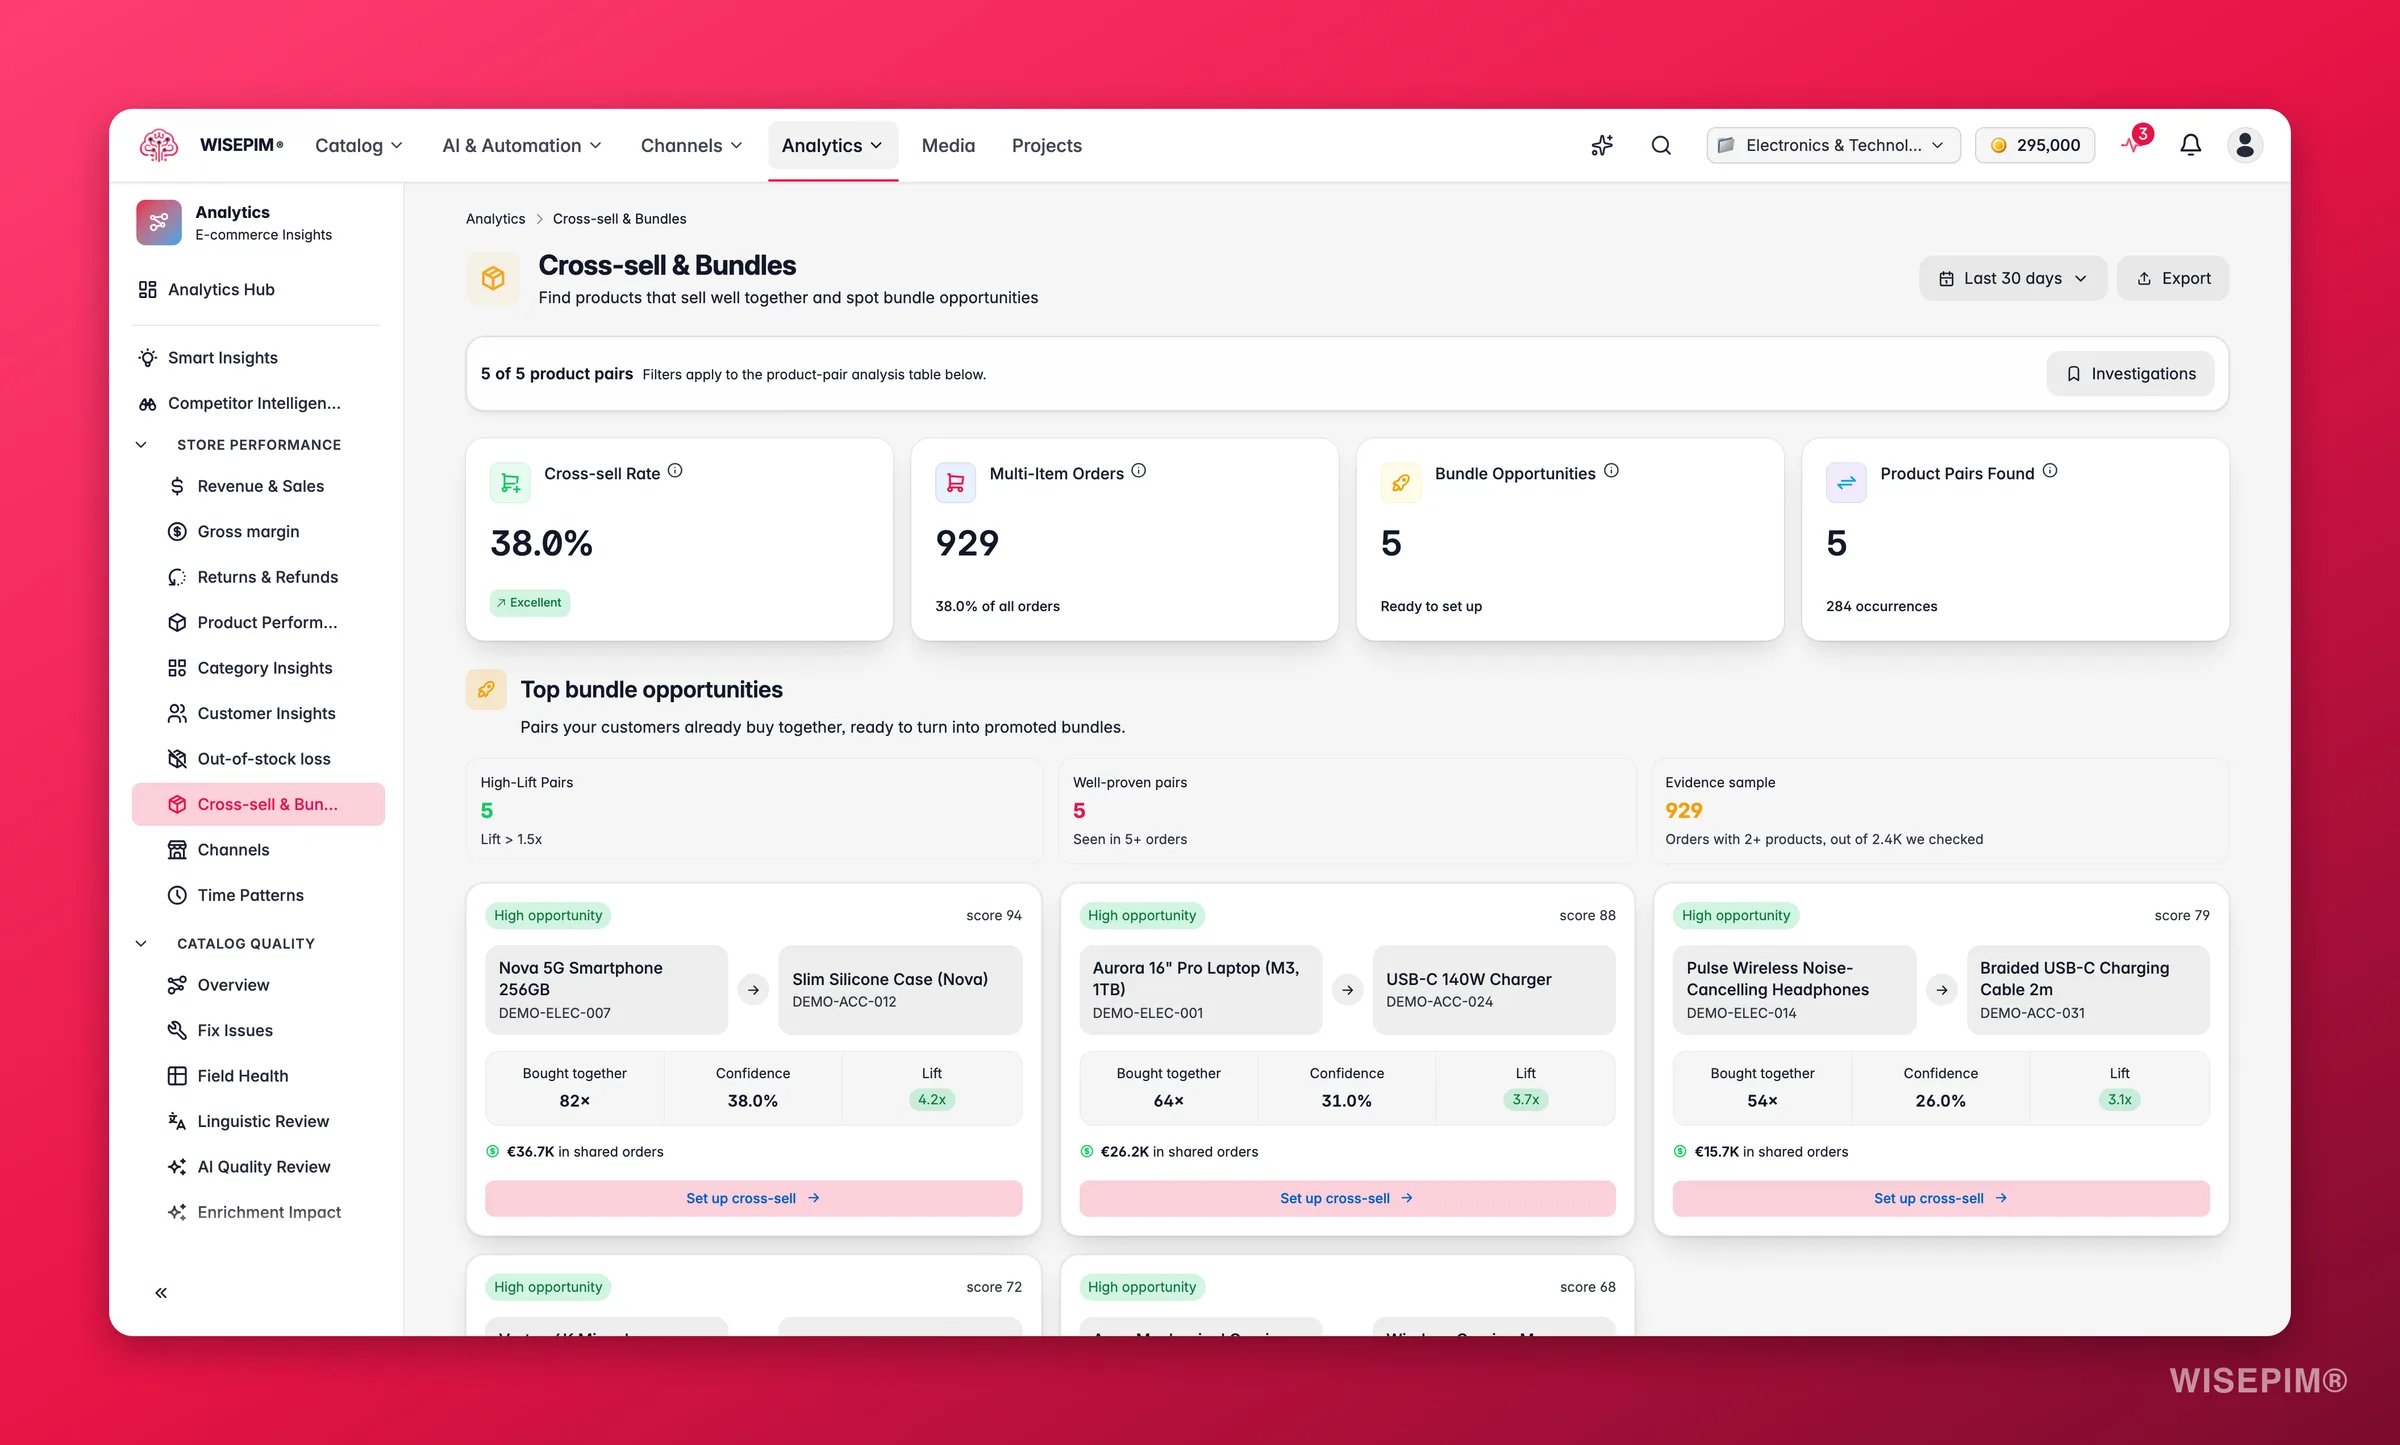Collapse the CATALOG QUALITY section

pyautogui.click(x=141, y=943)
